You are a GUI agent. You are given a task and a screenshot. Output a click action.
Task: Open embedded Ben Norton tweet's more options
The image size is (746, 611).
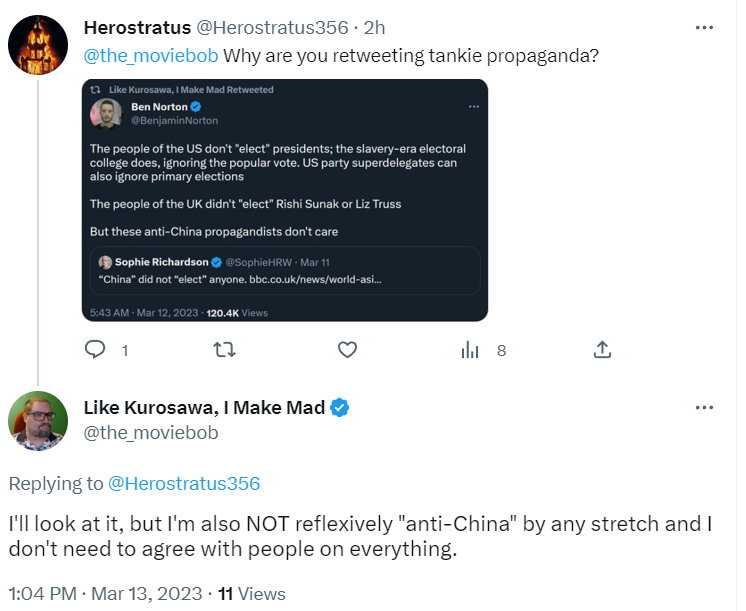472,106
